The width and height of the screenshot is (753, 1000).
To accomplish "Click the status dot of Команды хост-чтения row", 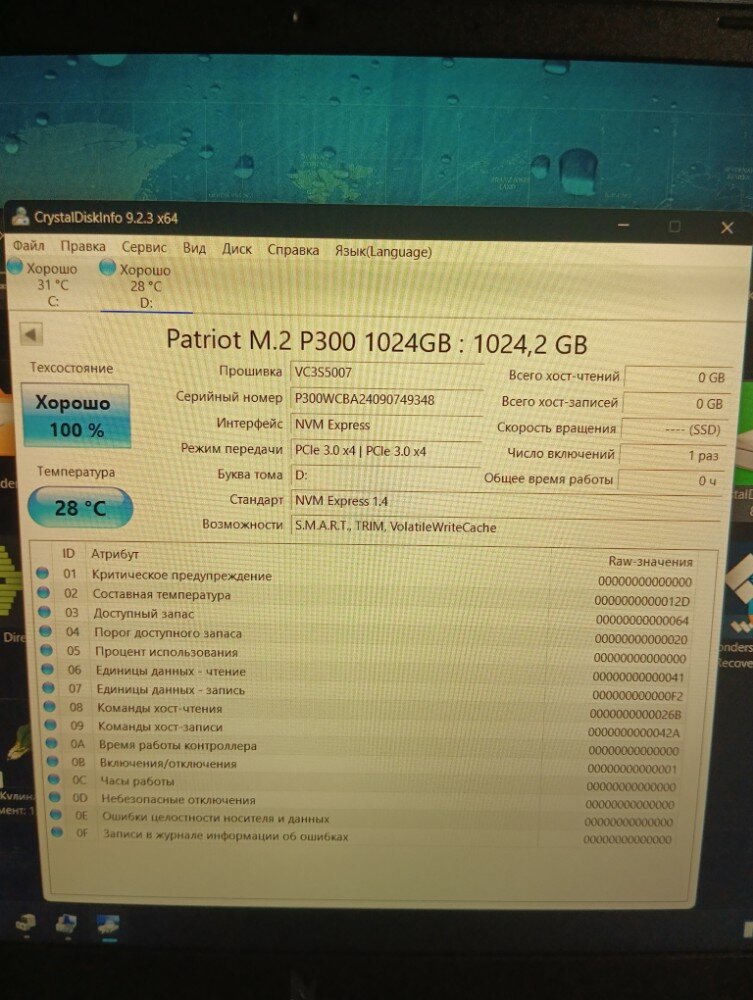I will click(50, 707).
